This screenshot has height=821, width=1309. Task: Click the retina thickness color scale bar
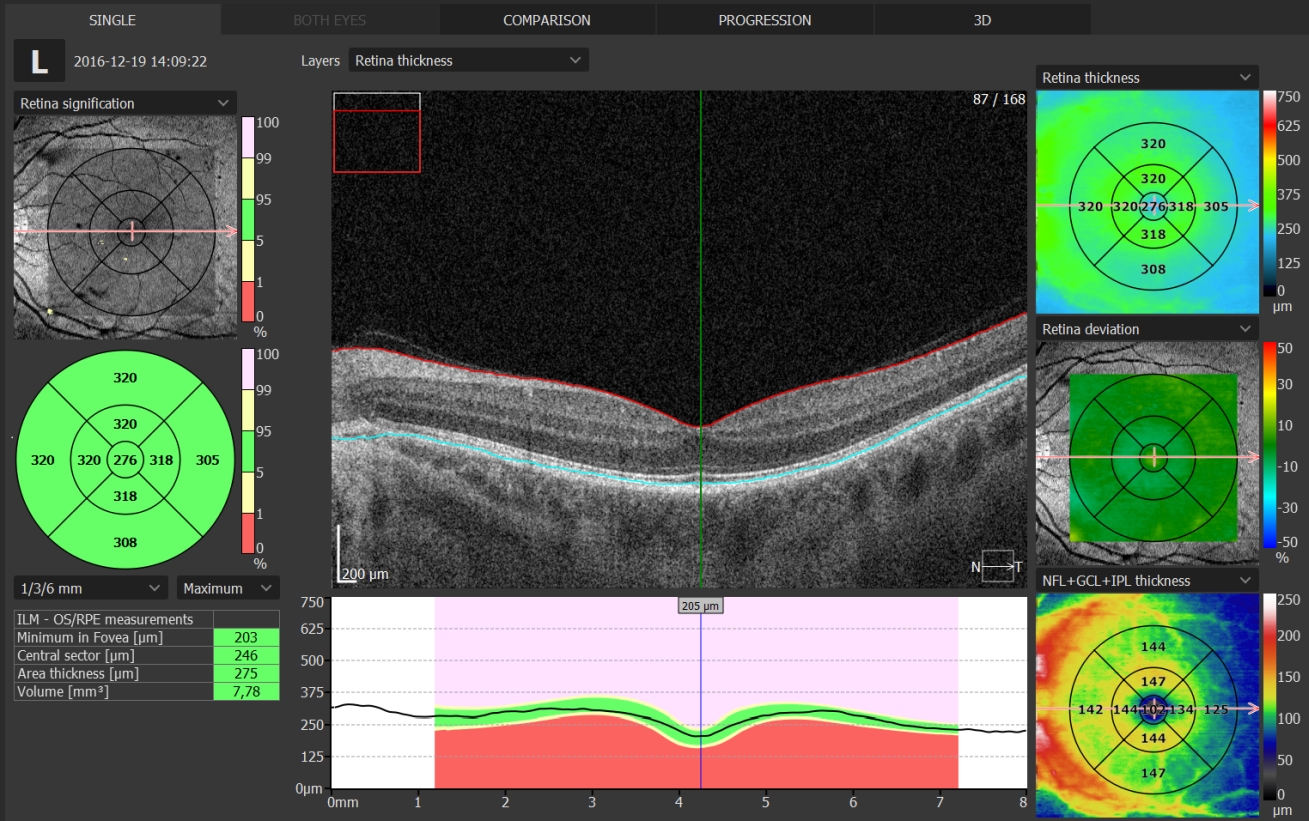point(1270,194)
